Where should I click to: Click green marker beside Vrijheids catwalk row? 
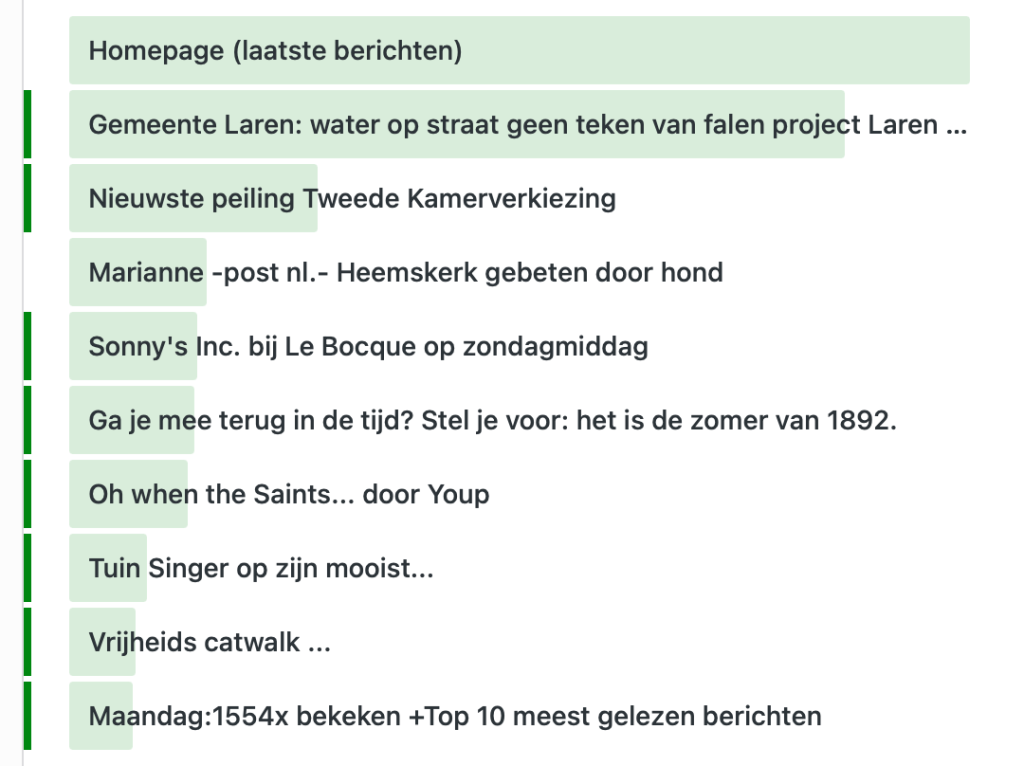coord(27,642)
